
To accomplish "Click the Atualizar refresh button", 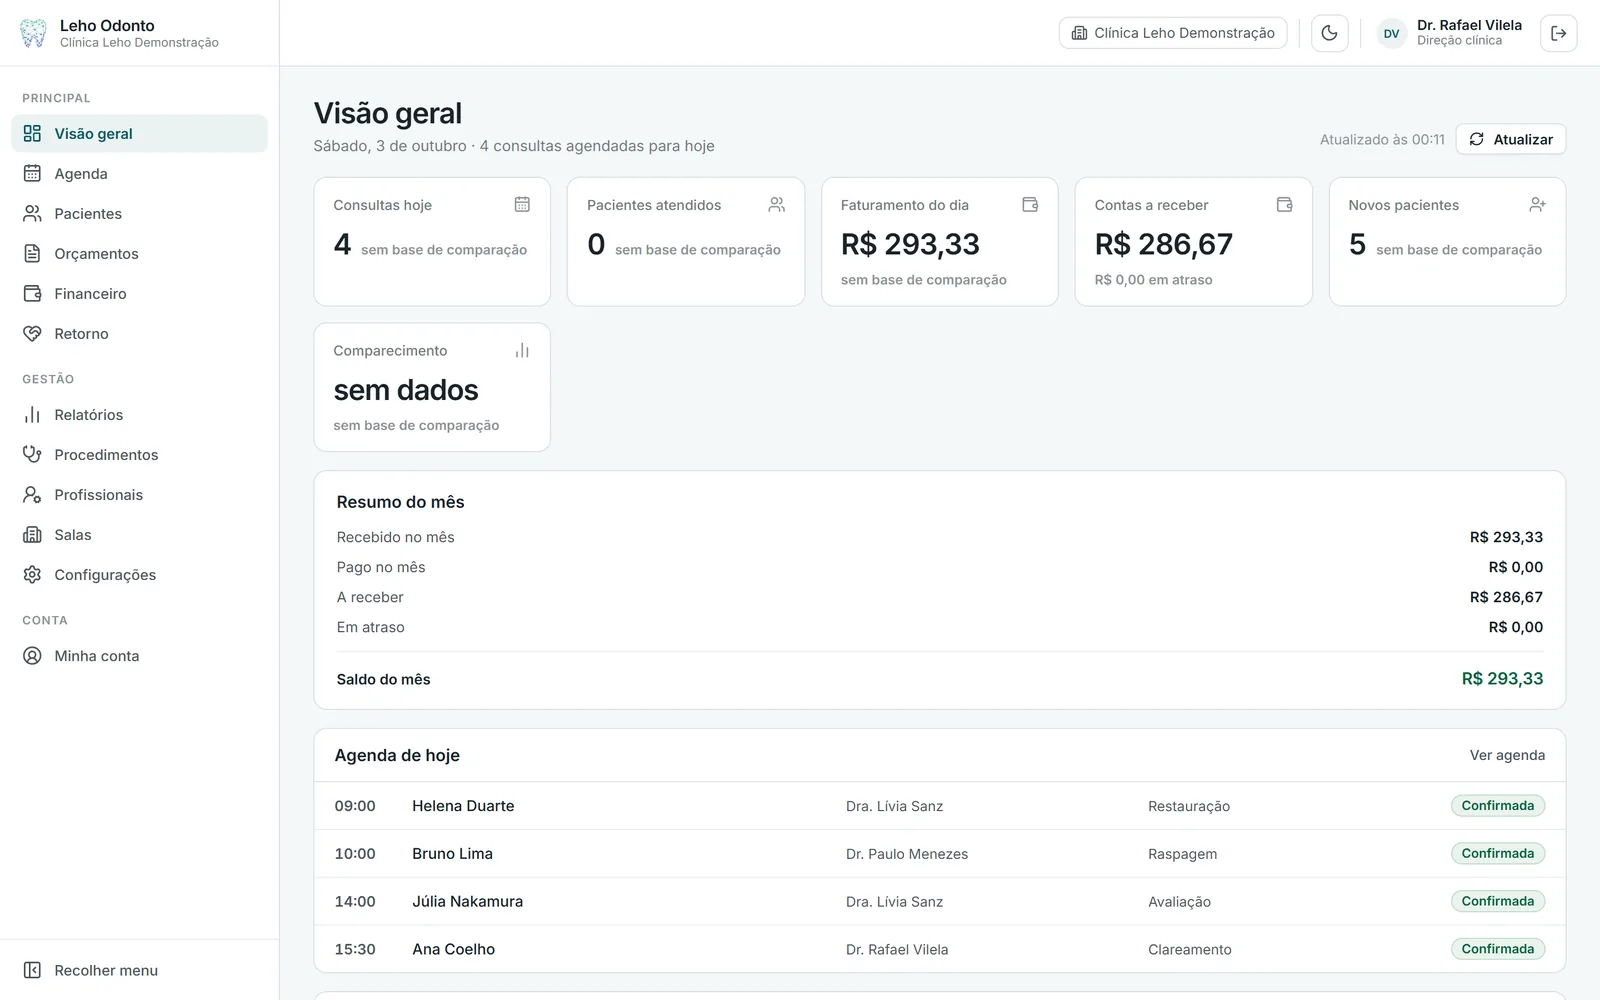I will click(1511, 139).
